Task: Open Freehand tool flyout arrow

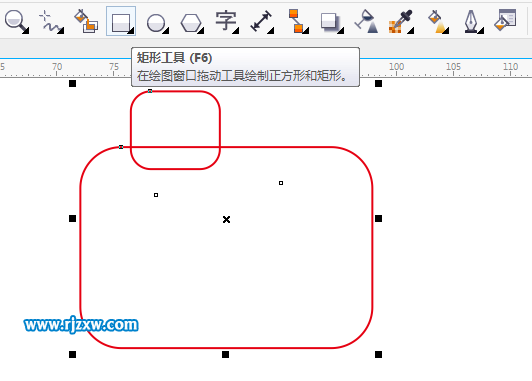Action: click(x=61, y=31)
